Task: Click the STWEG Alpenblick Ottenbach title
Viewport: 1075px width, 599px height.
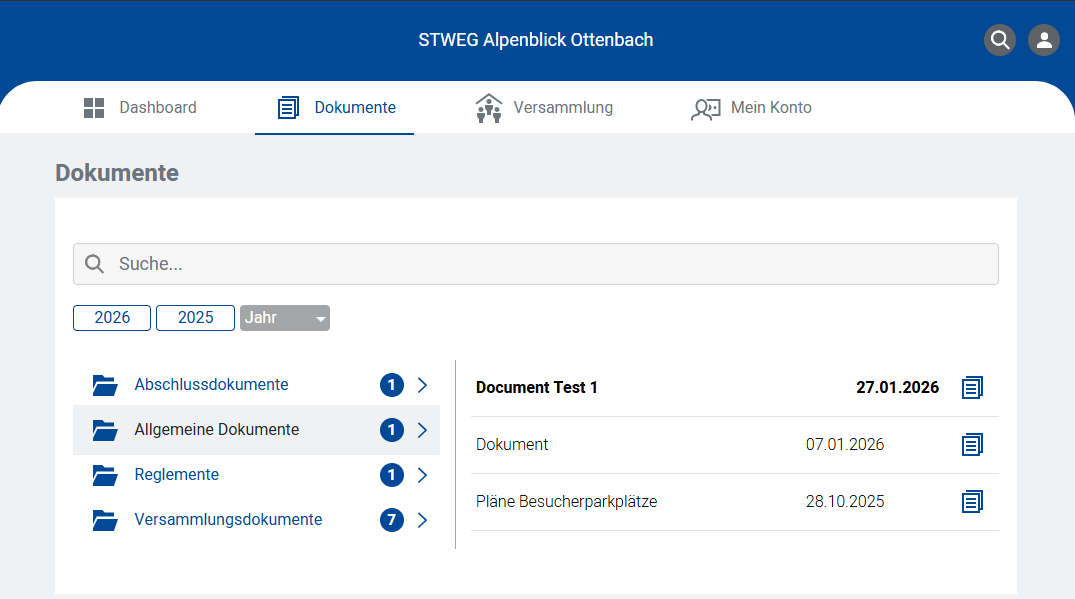Action: point(535,40)
